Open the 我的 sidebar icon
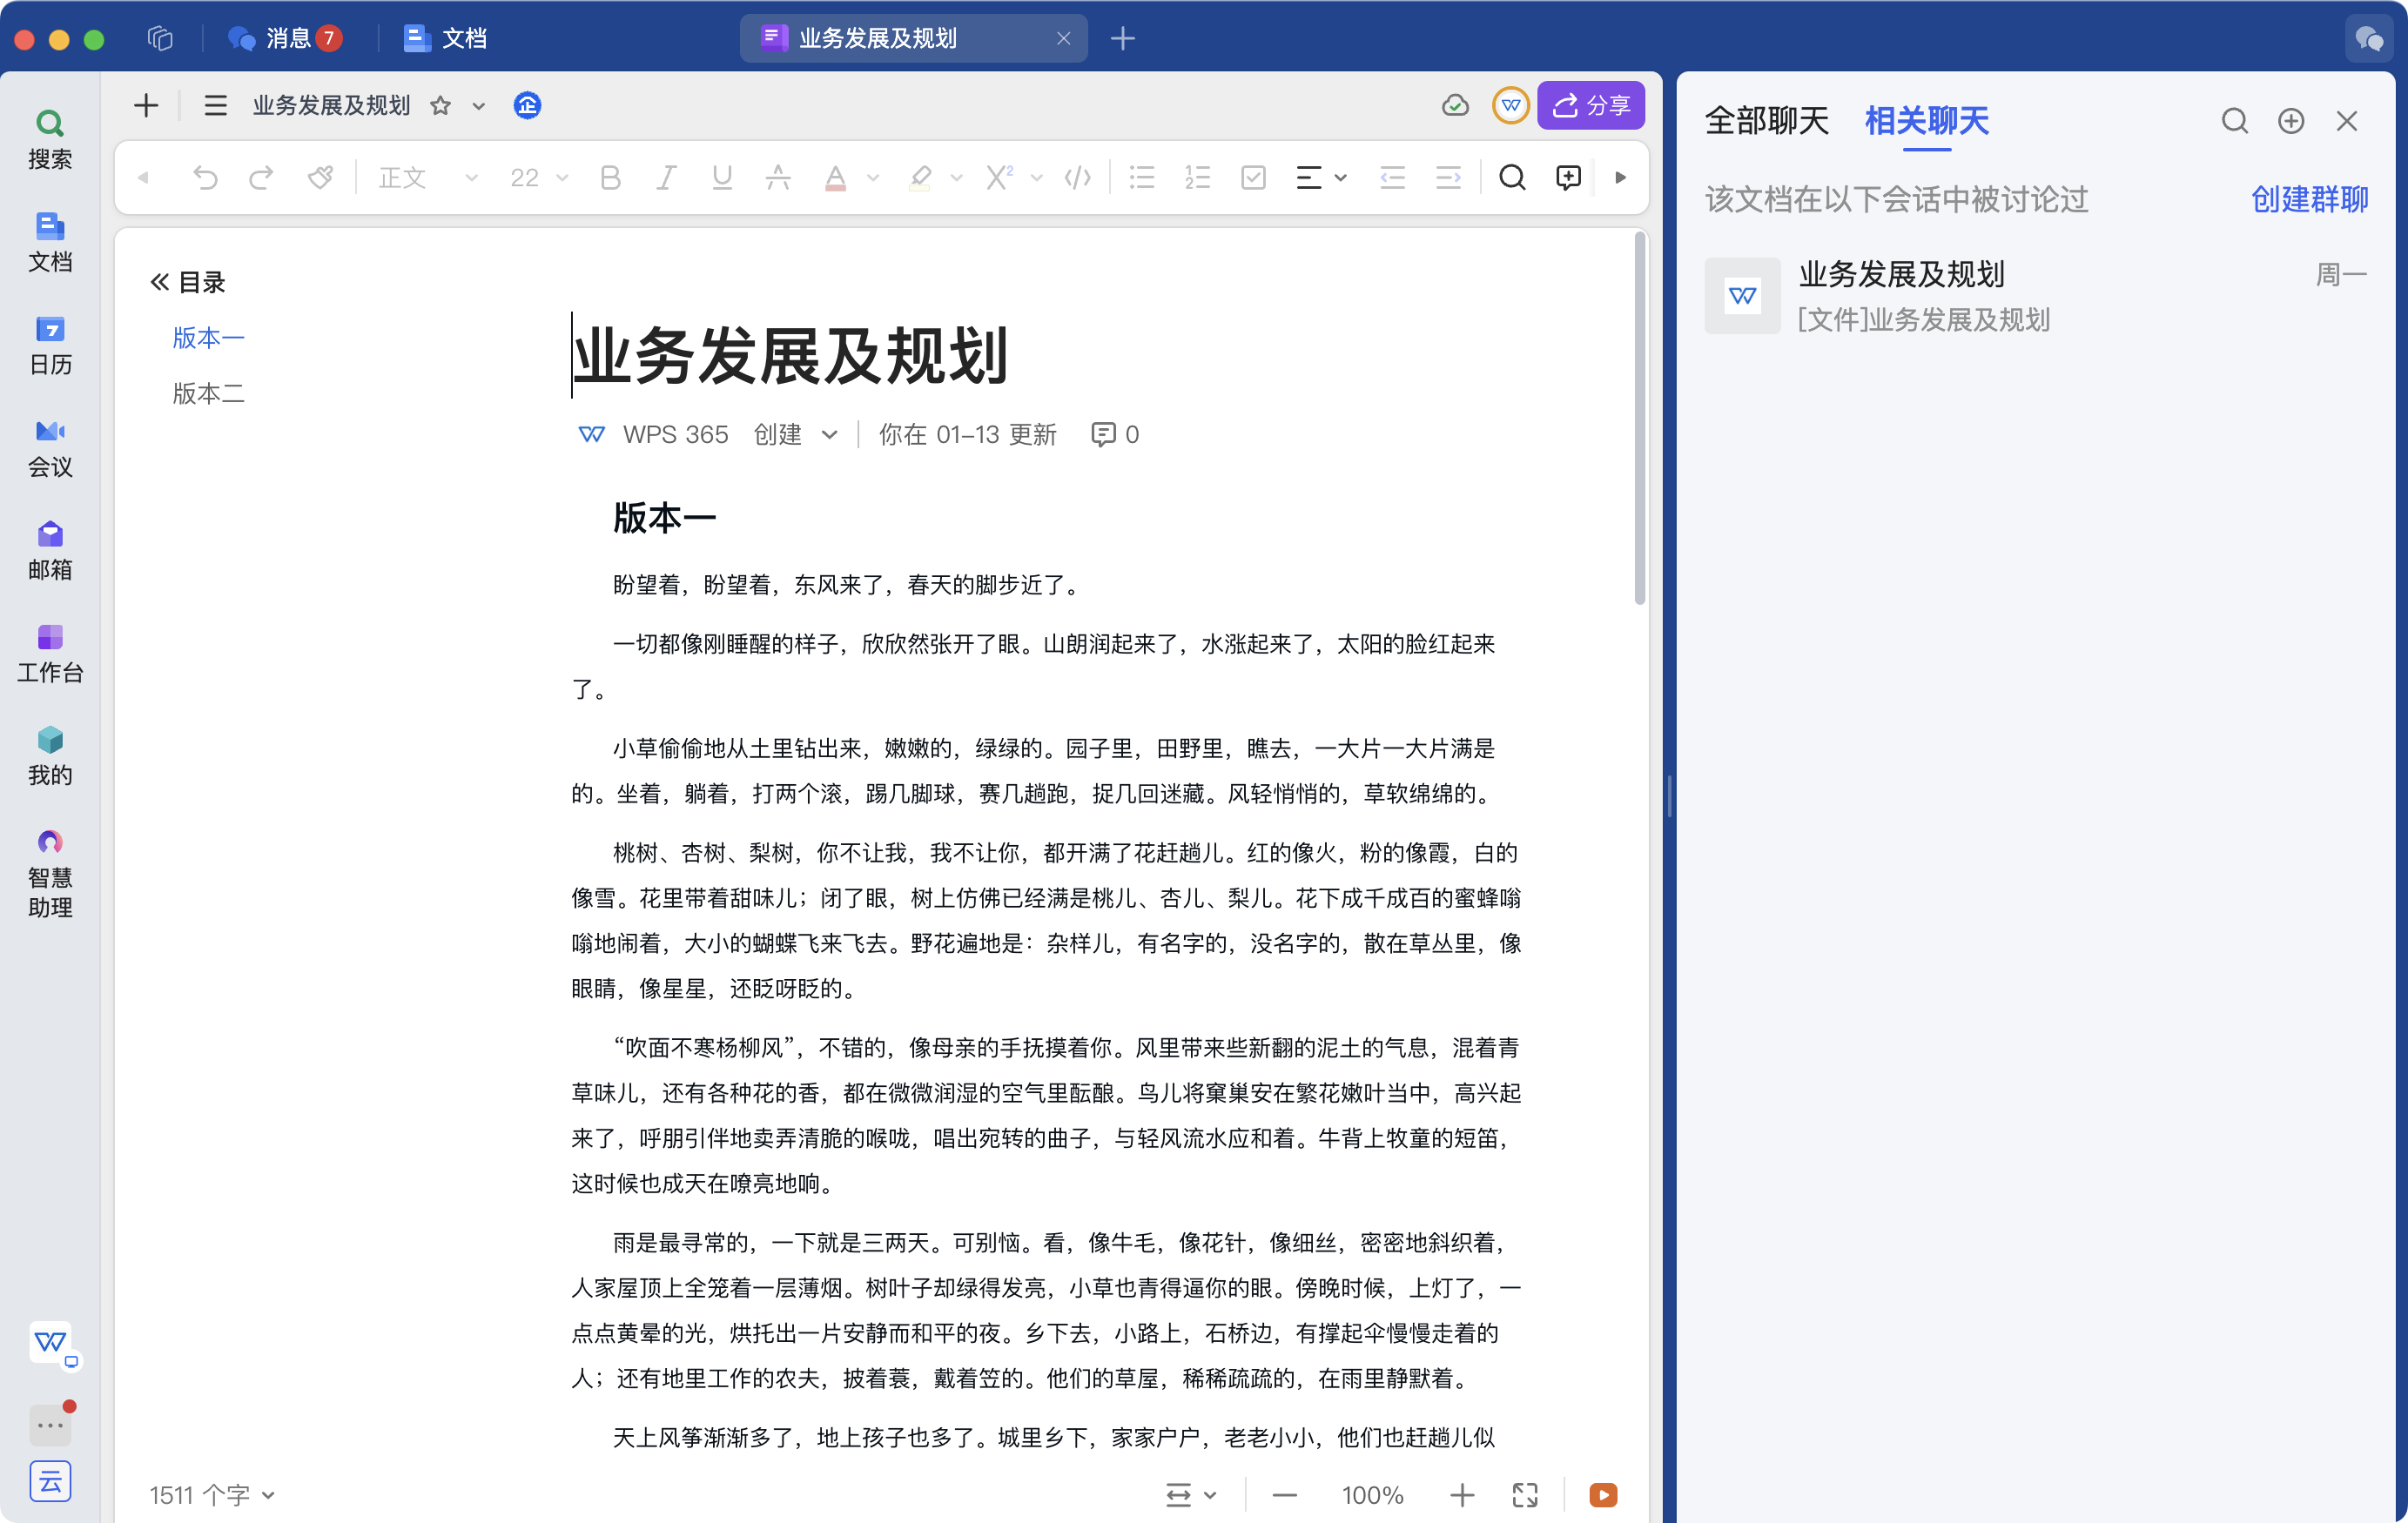The image size is (2408, 1523). coord(50,757)
